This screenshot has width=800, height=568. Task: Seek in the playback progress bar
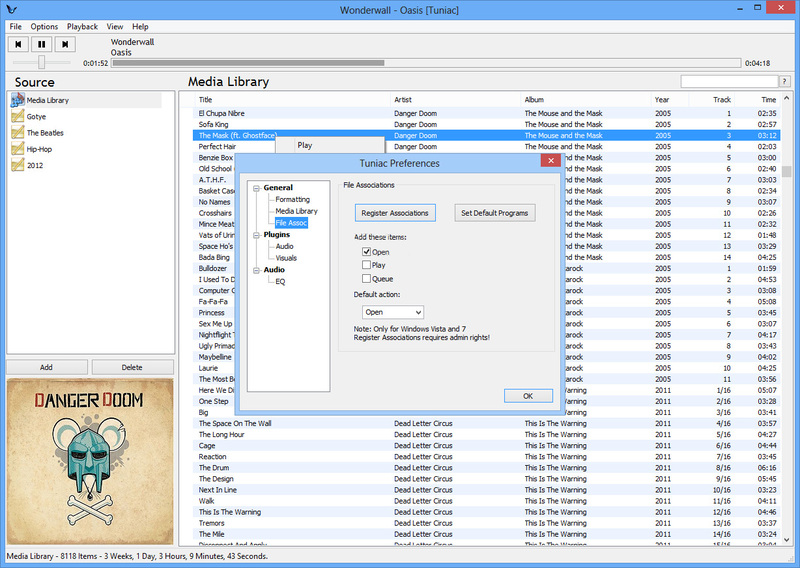click(426, 63)
